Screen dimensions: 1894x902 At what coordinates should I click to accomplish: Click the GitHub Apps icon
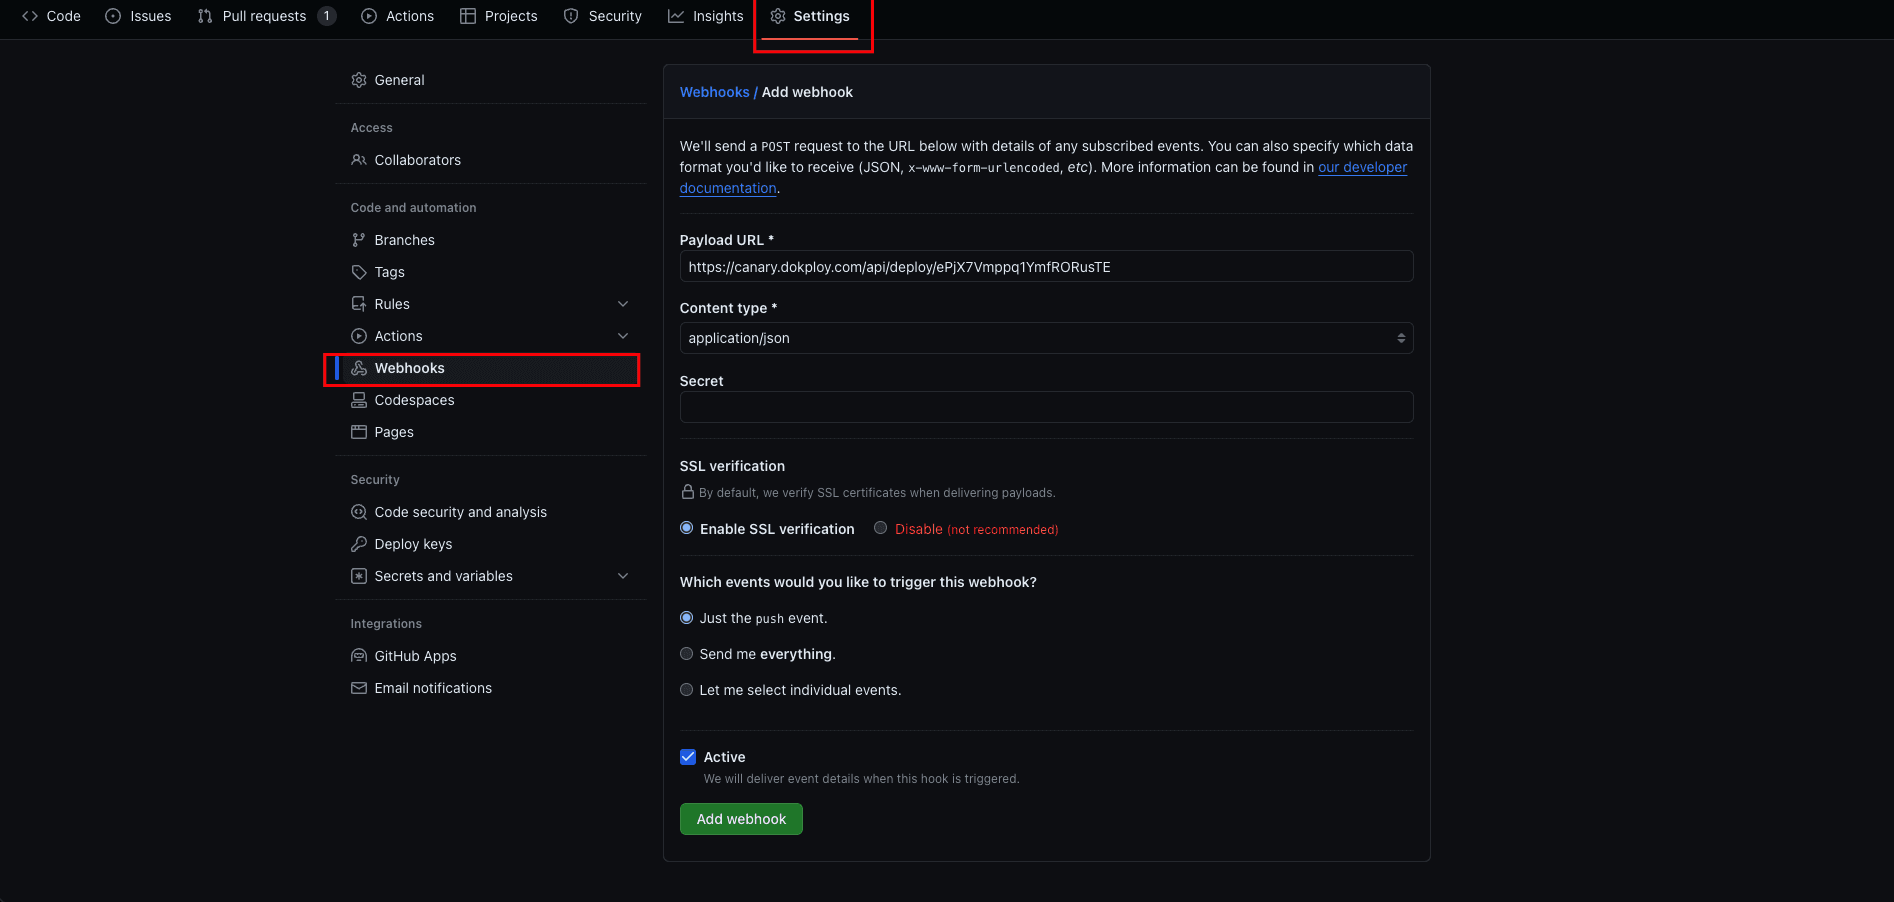pos(359,656)
